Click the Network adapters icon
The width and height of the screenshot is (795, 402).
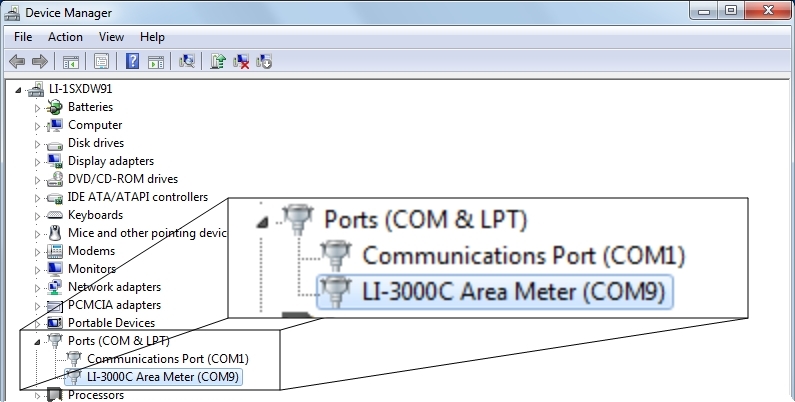pos(54,287)
